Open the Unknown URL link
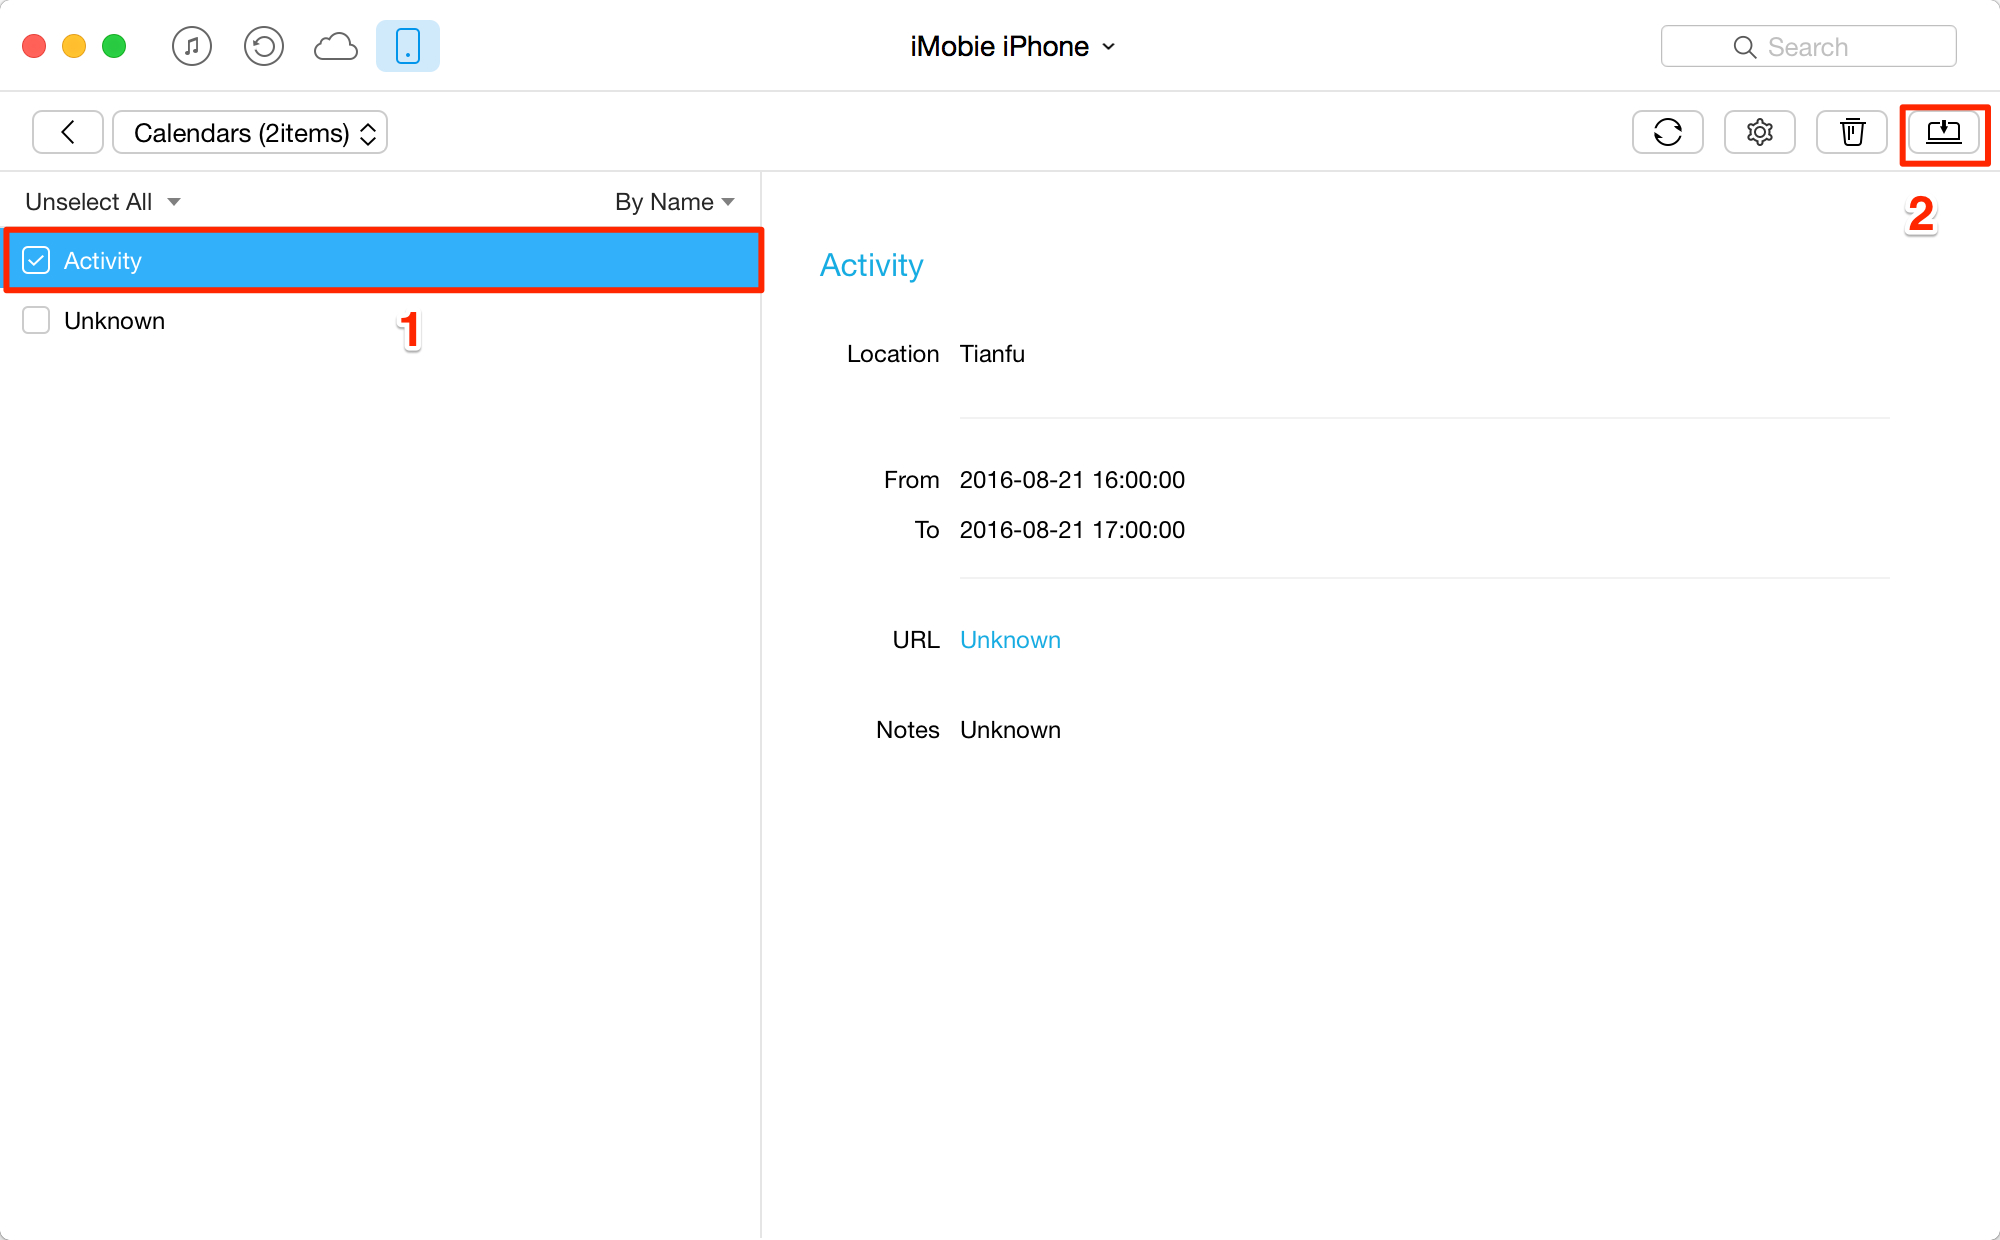Screen dimensions: 2000x1240 (1010, 639)
